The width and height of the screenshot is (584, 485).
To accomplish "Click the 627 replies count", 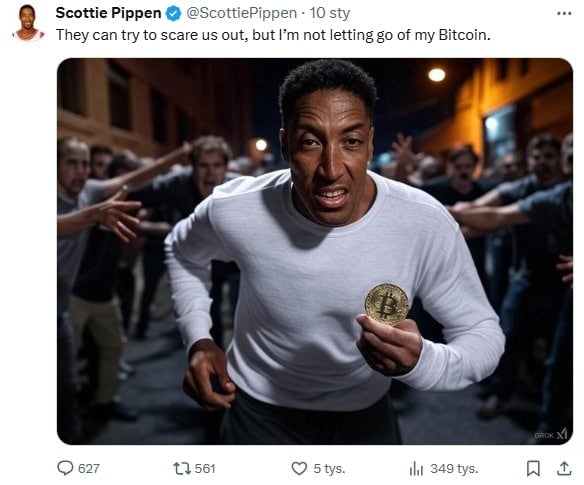I will [89, 468].
